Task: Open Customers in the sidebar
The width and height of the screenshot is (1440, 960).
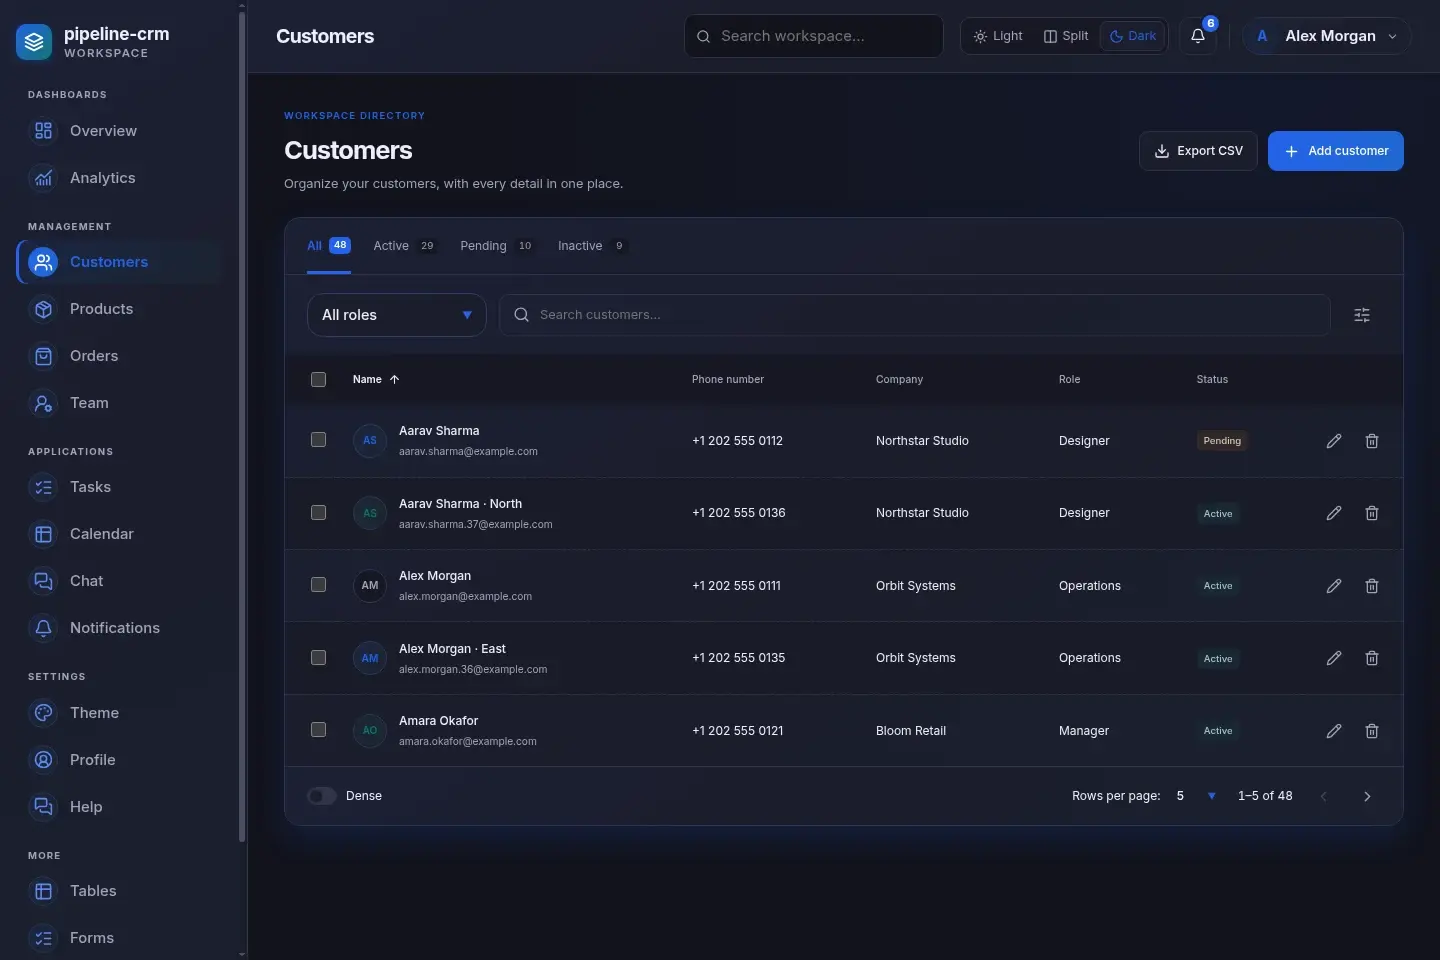Action: 119,262
